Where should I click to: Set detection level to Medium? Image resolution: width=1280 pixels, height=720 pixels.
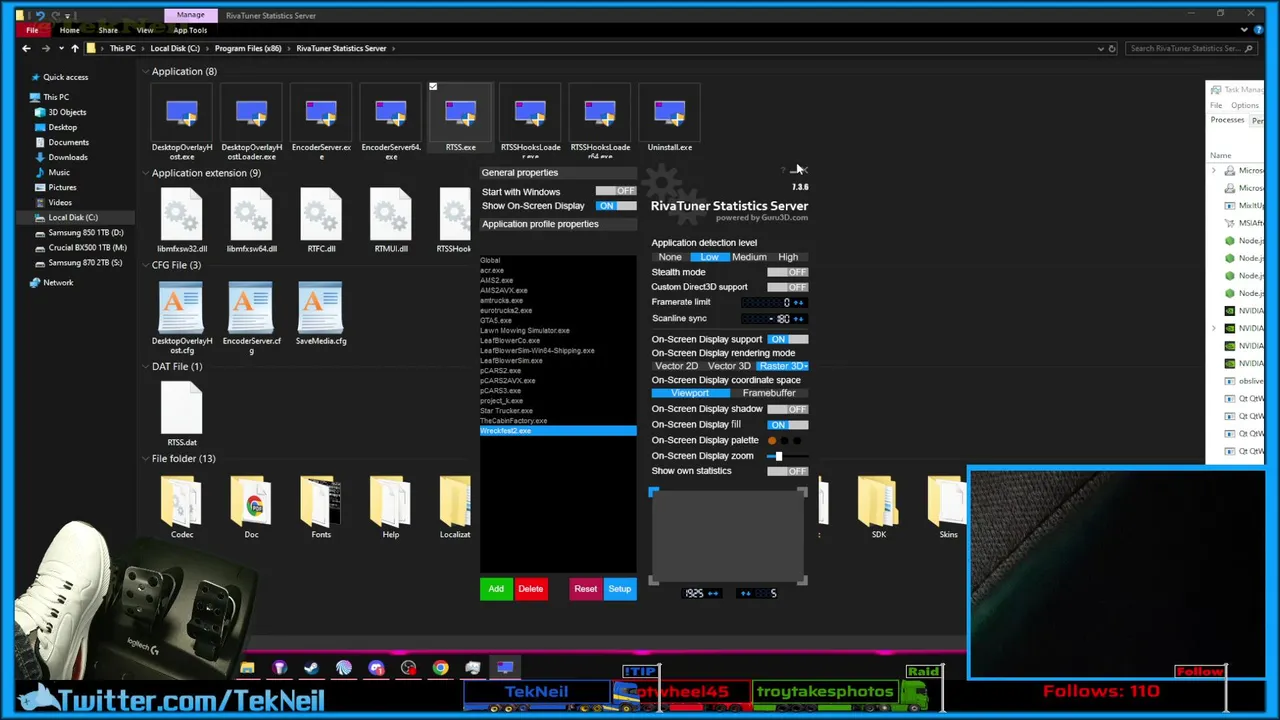749,257
